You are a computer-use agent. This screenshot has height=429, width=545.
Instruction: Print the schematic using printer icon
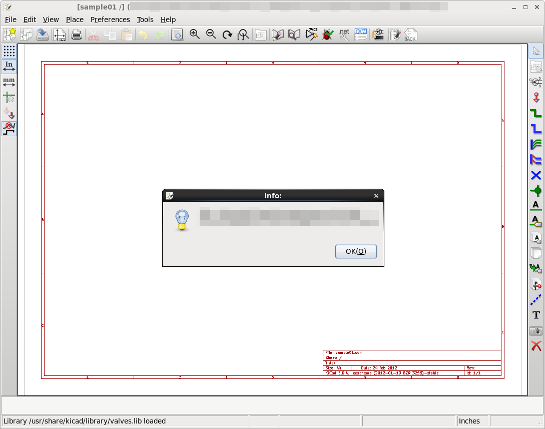(x=76, y=35)
